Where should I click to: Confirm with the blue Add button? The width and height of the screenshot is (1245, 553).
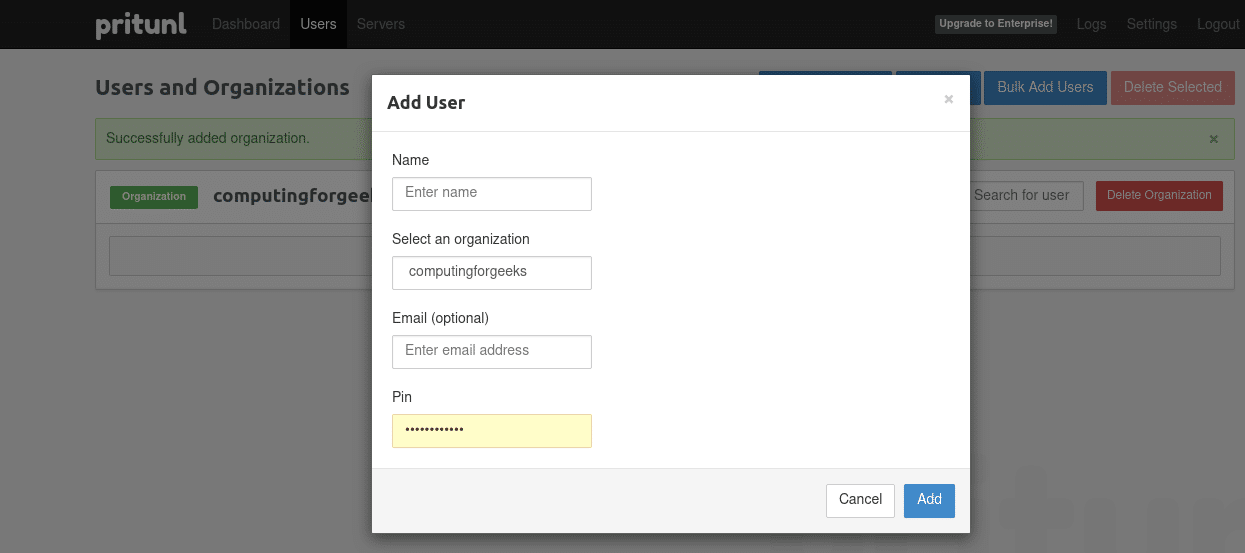(x=928, y=500)
